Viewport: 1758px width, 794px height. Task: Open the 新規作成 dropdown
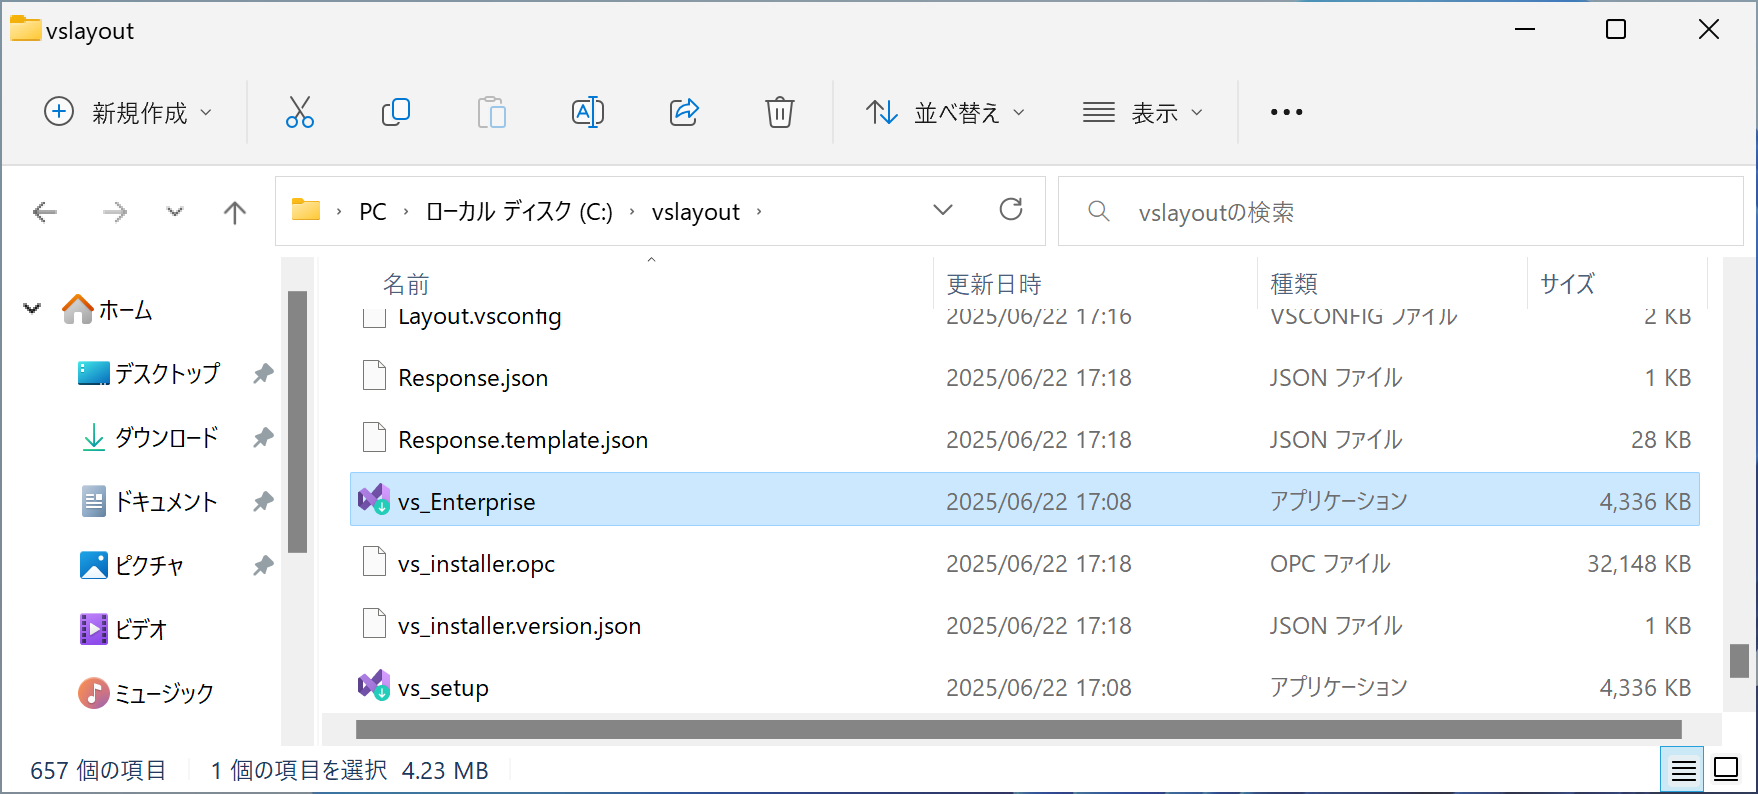(x=128, y=112)
